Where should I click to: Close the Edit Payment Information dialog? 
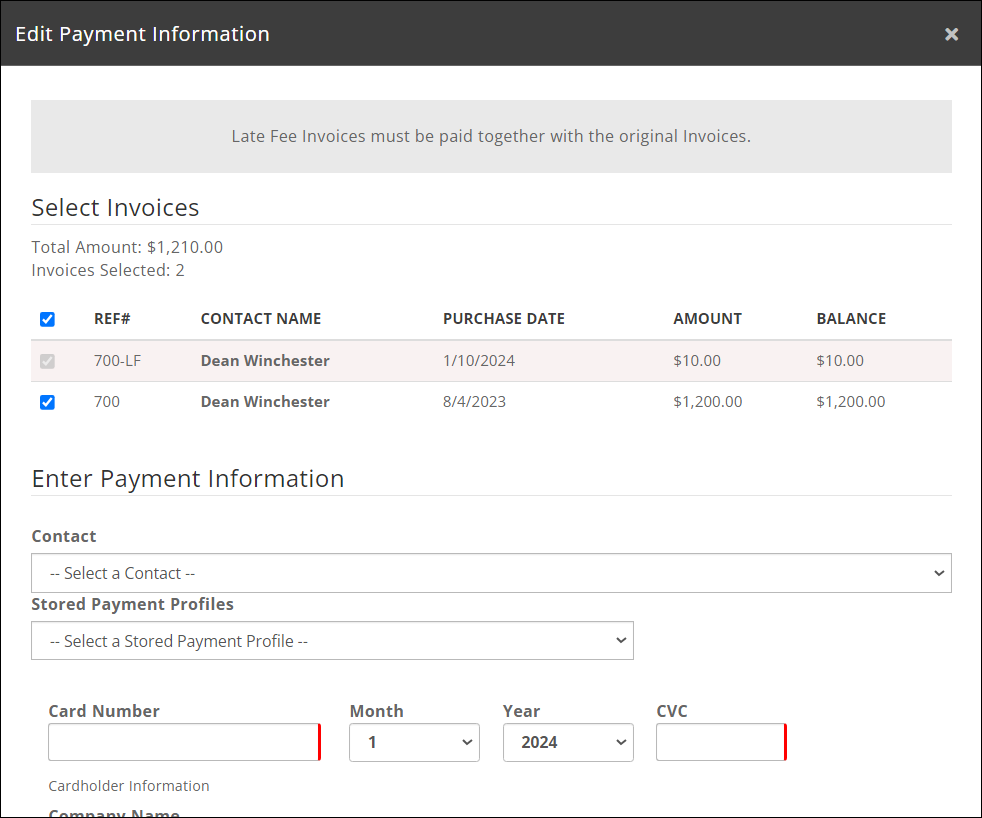click(x=951, y=34)
